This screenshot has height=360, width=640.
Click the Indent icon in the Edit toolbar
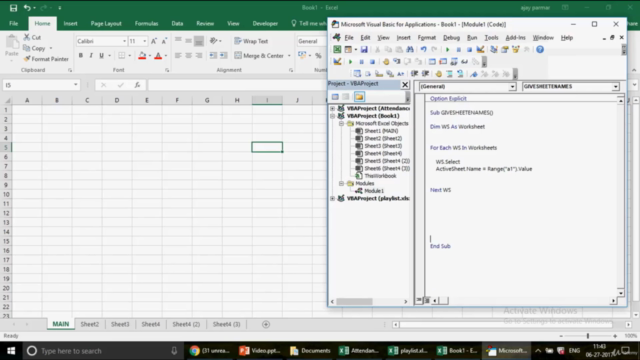(414, 73)
